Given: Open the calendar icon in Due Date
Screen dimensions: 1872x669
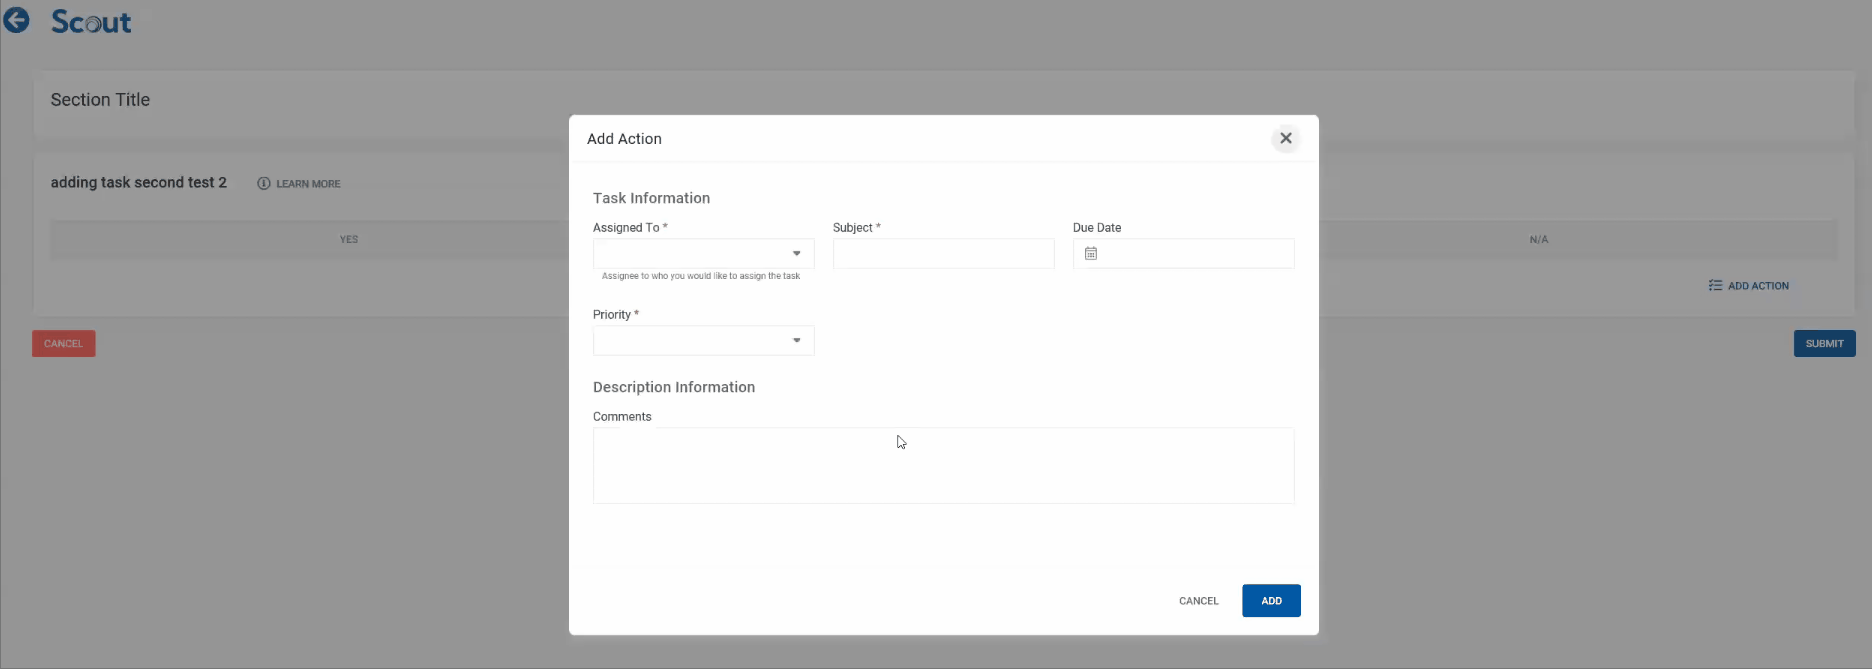Looking at the screenshot, I should coord(1091,254).
